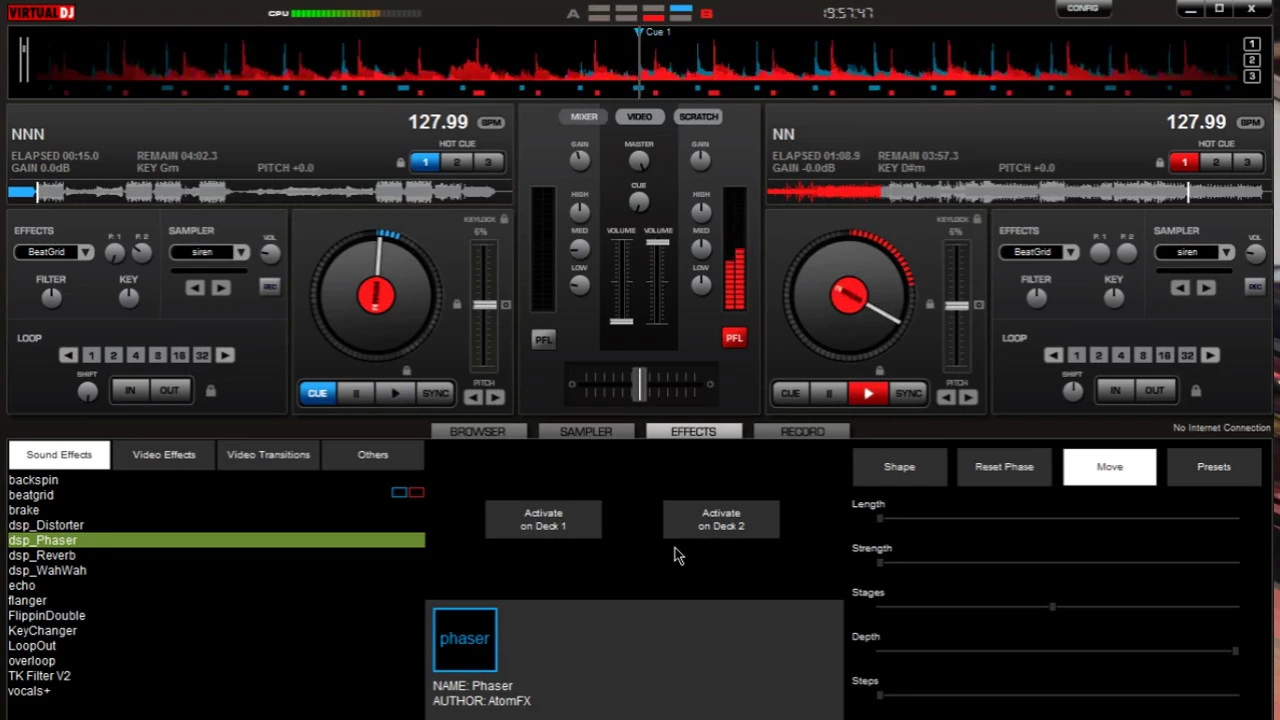
Task: Show the VIDEO center panel
Action: [x=639, y=117]
